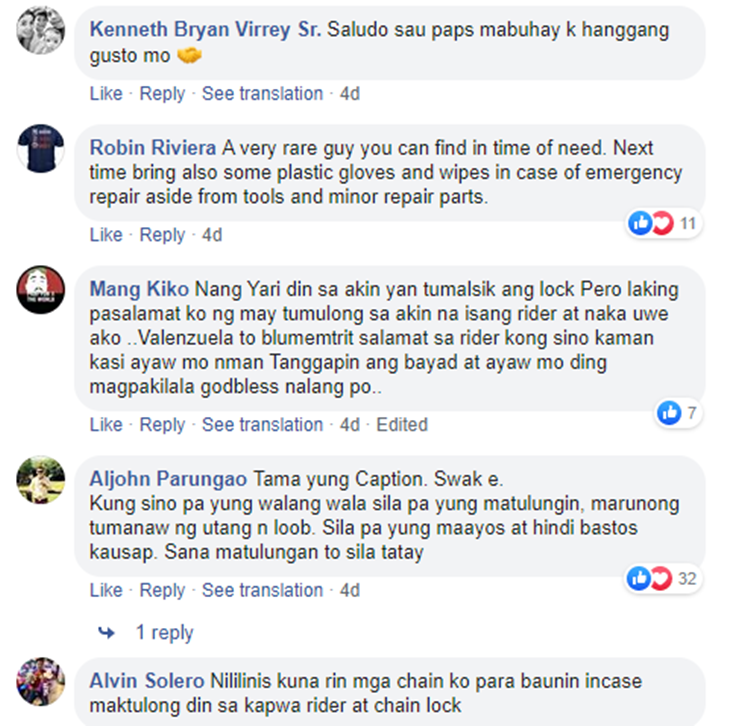This screenshot has width=750, height=726.
Task: Expand the 1 reply thread arrow
Action: point(106,633)
